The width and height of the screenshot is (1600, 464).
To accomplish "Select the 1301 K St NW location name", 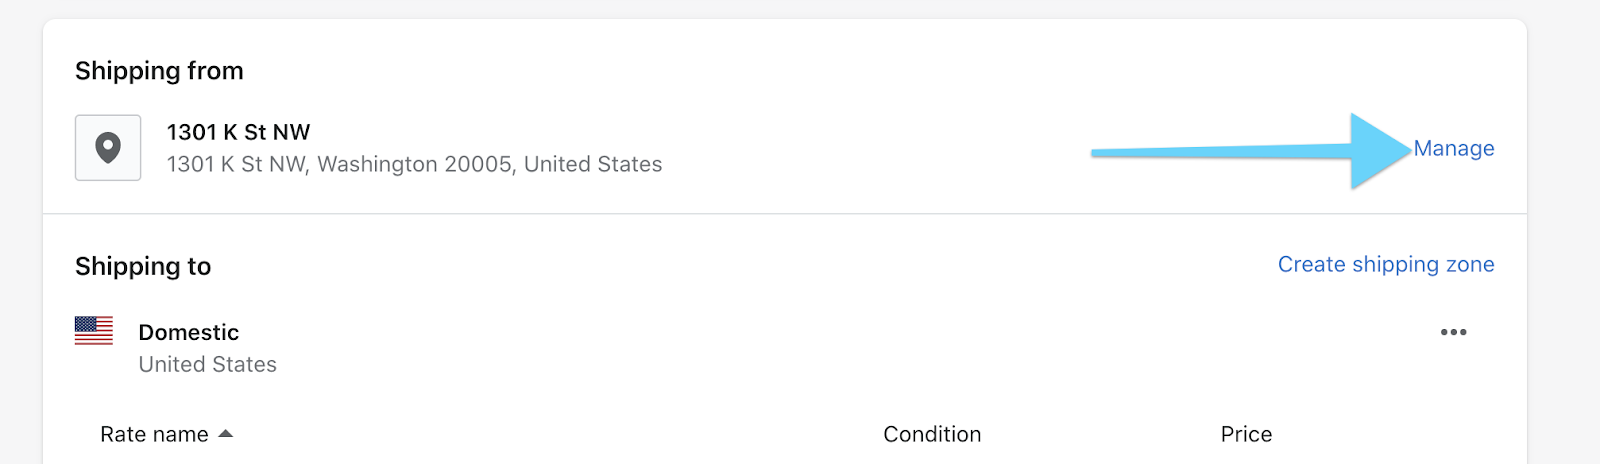I will point(238,132).
